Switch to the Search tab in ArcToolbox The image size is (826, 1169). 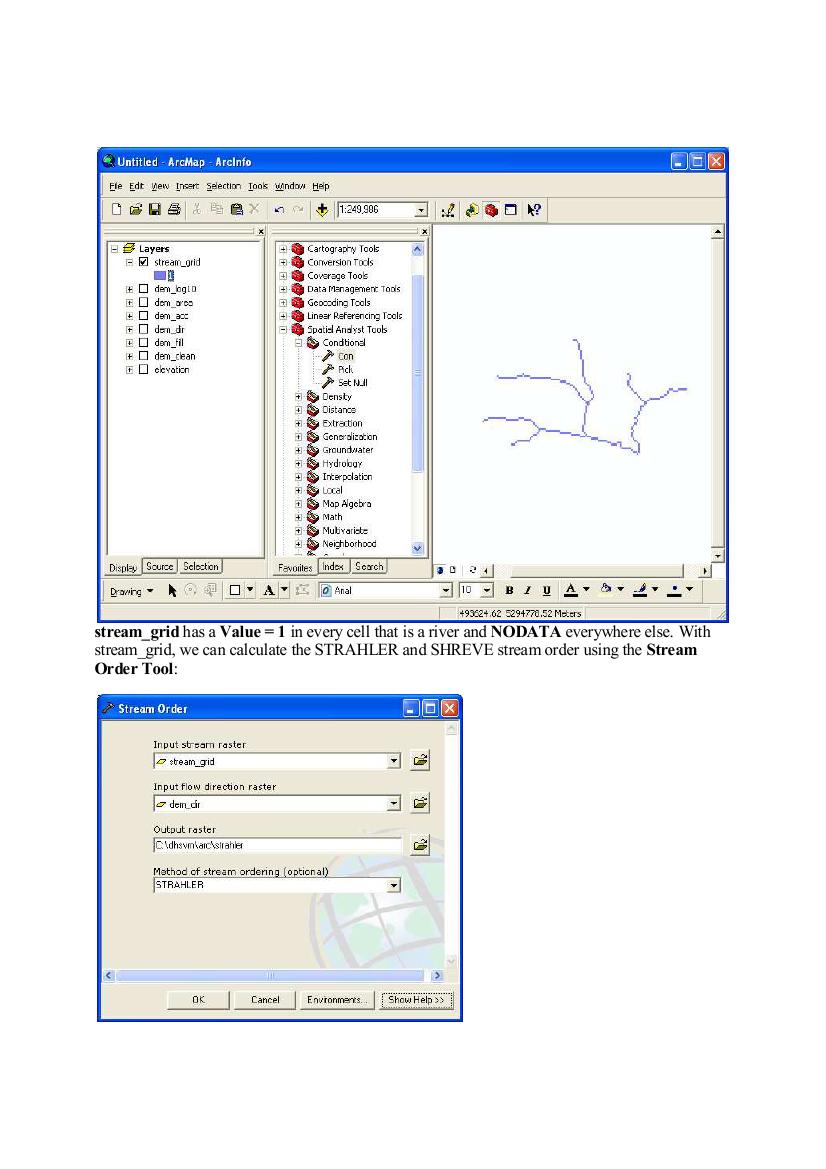[x=369, y=567]
